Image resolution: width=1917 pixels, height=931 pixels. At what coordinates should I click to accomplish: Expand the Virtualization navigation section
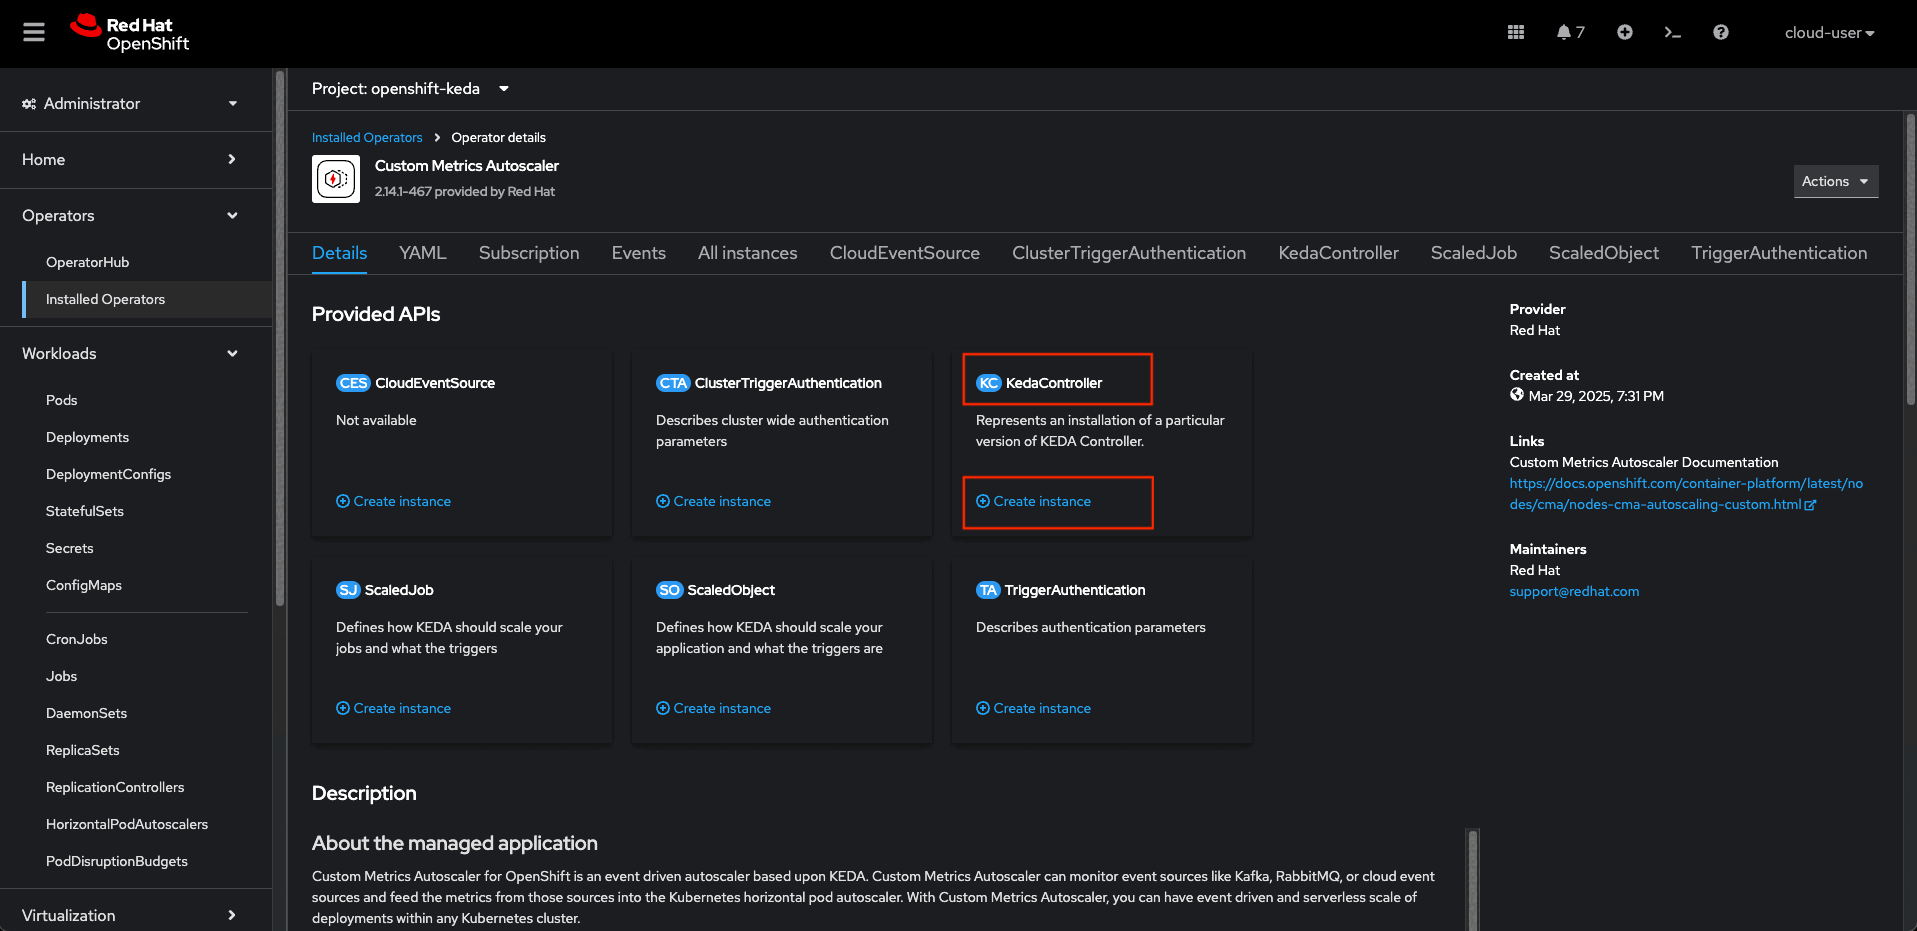point(130,915)
